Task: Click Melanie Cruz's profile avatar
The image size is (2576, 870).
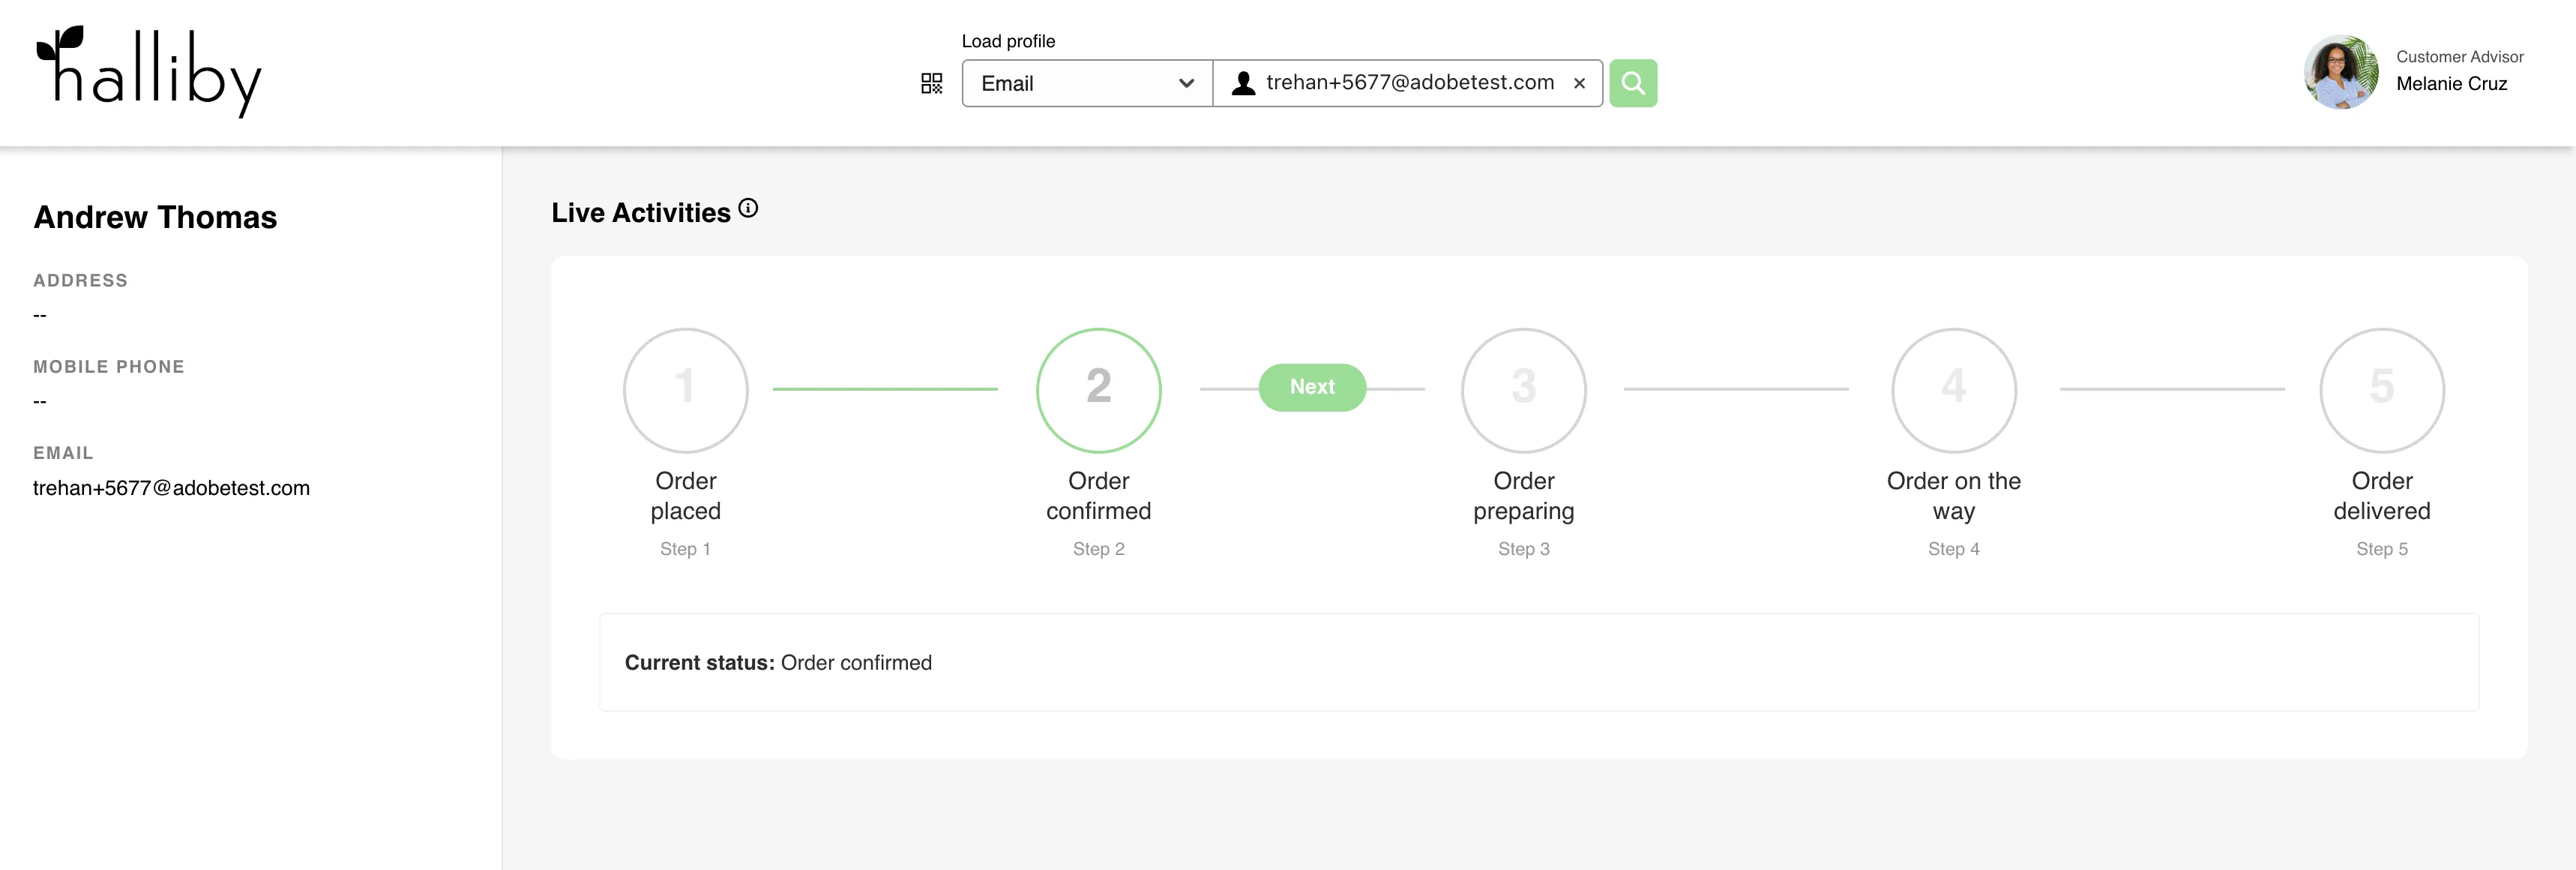Action: point(2341,72)
